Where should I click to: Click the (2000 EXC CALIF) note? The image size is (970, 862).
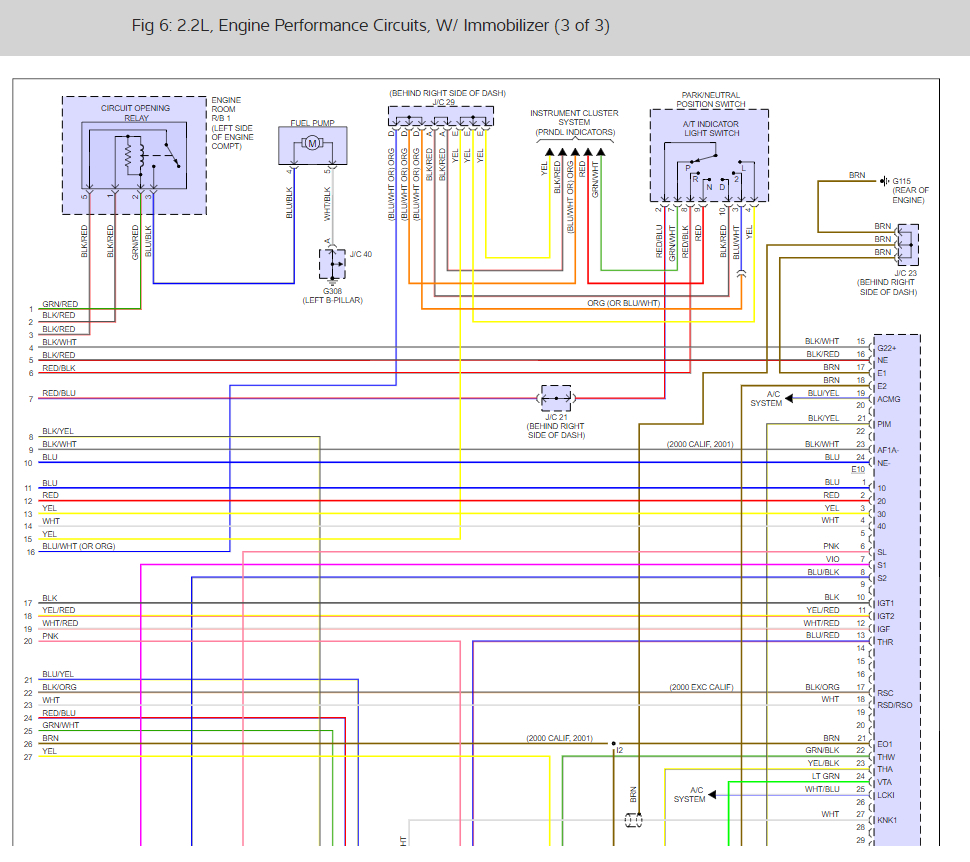(x=701, y=687)
